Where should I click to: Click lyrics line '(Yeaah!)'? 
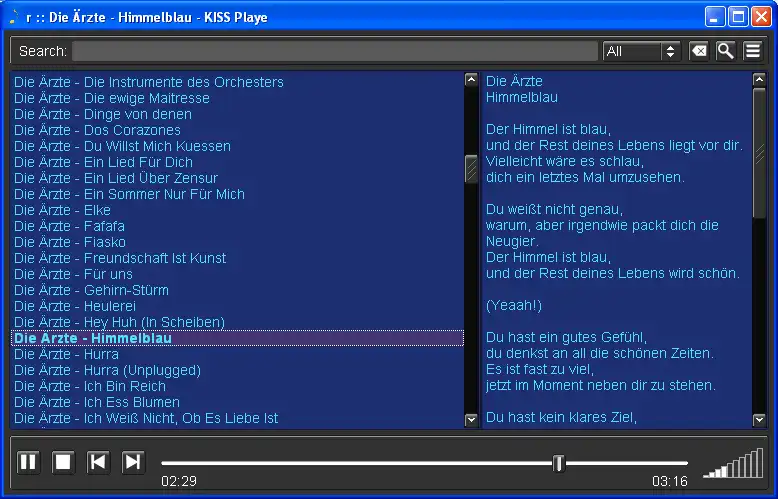click(514, 305)
